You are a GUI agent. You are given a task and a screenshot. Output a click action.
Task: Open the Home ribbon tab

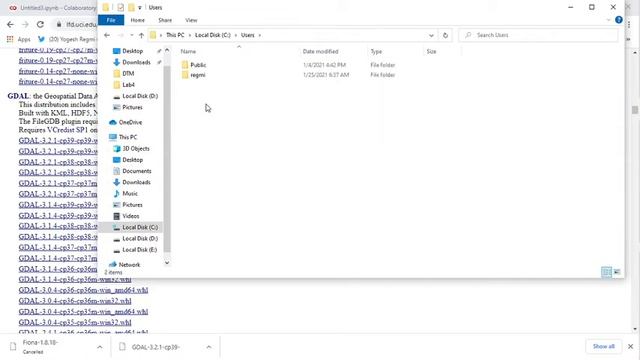[138, 20]
